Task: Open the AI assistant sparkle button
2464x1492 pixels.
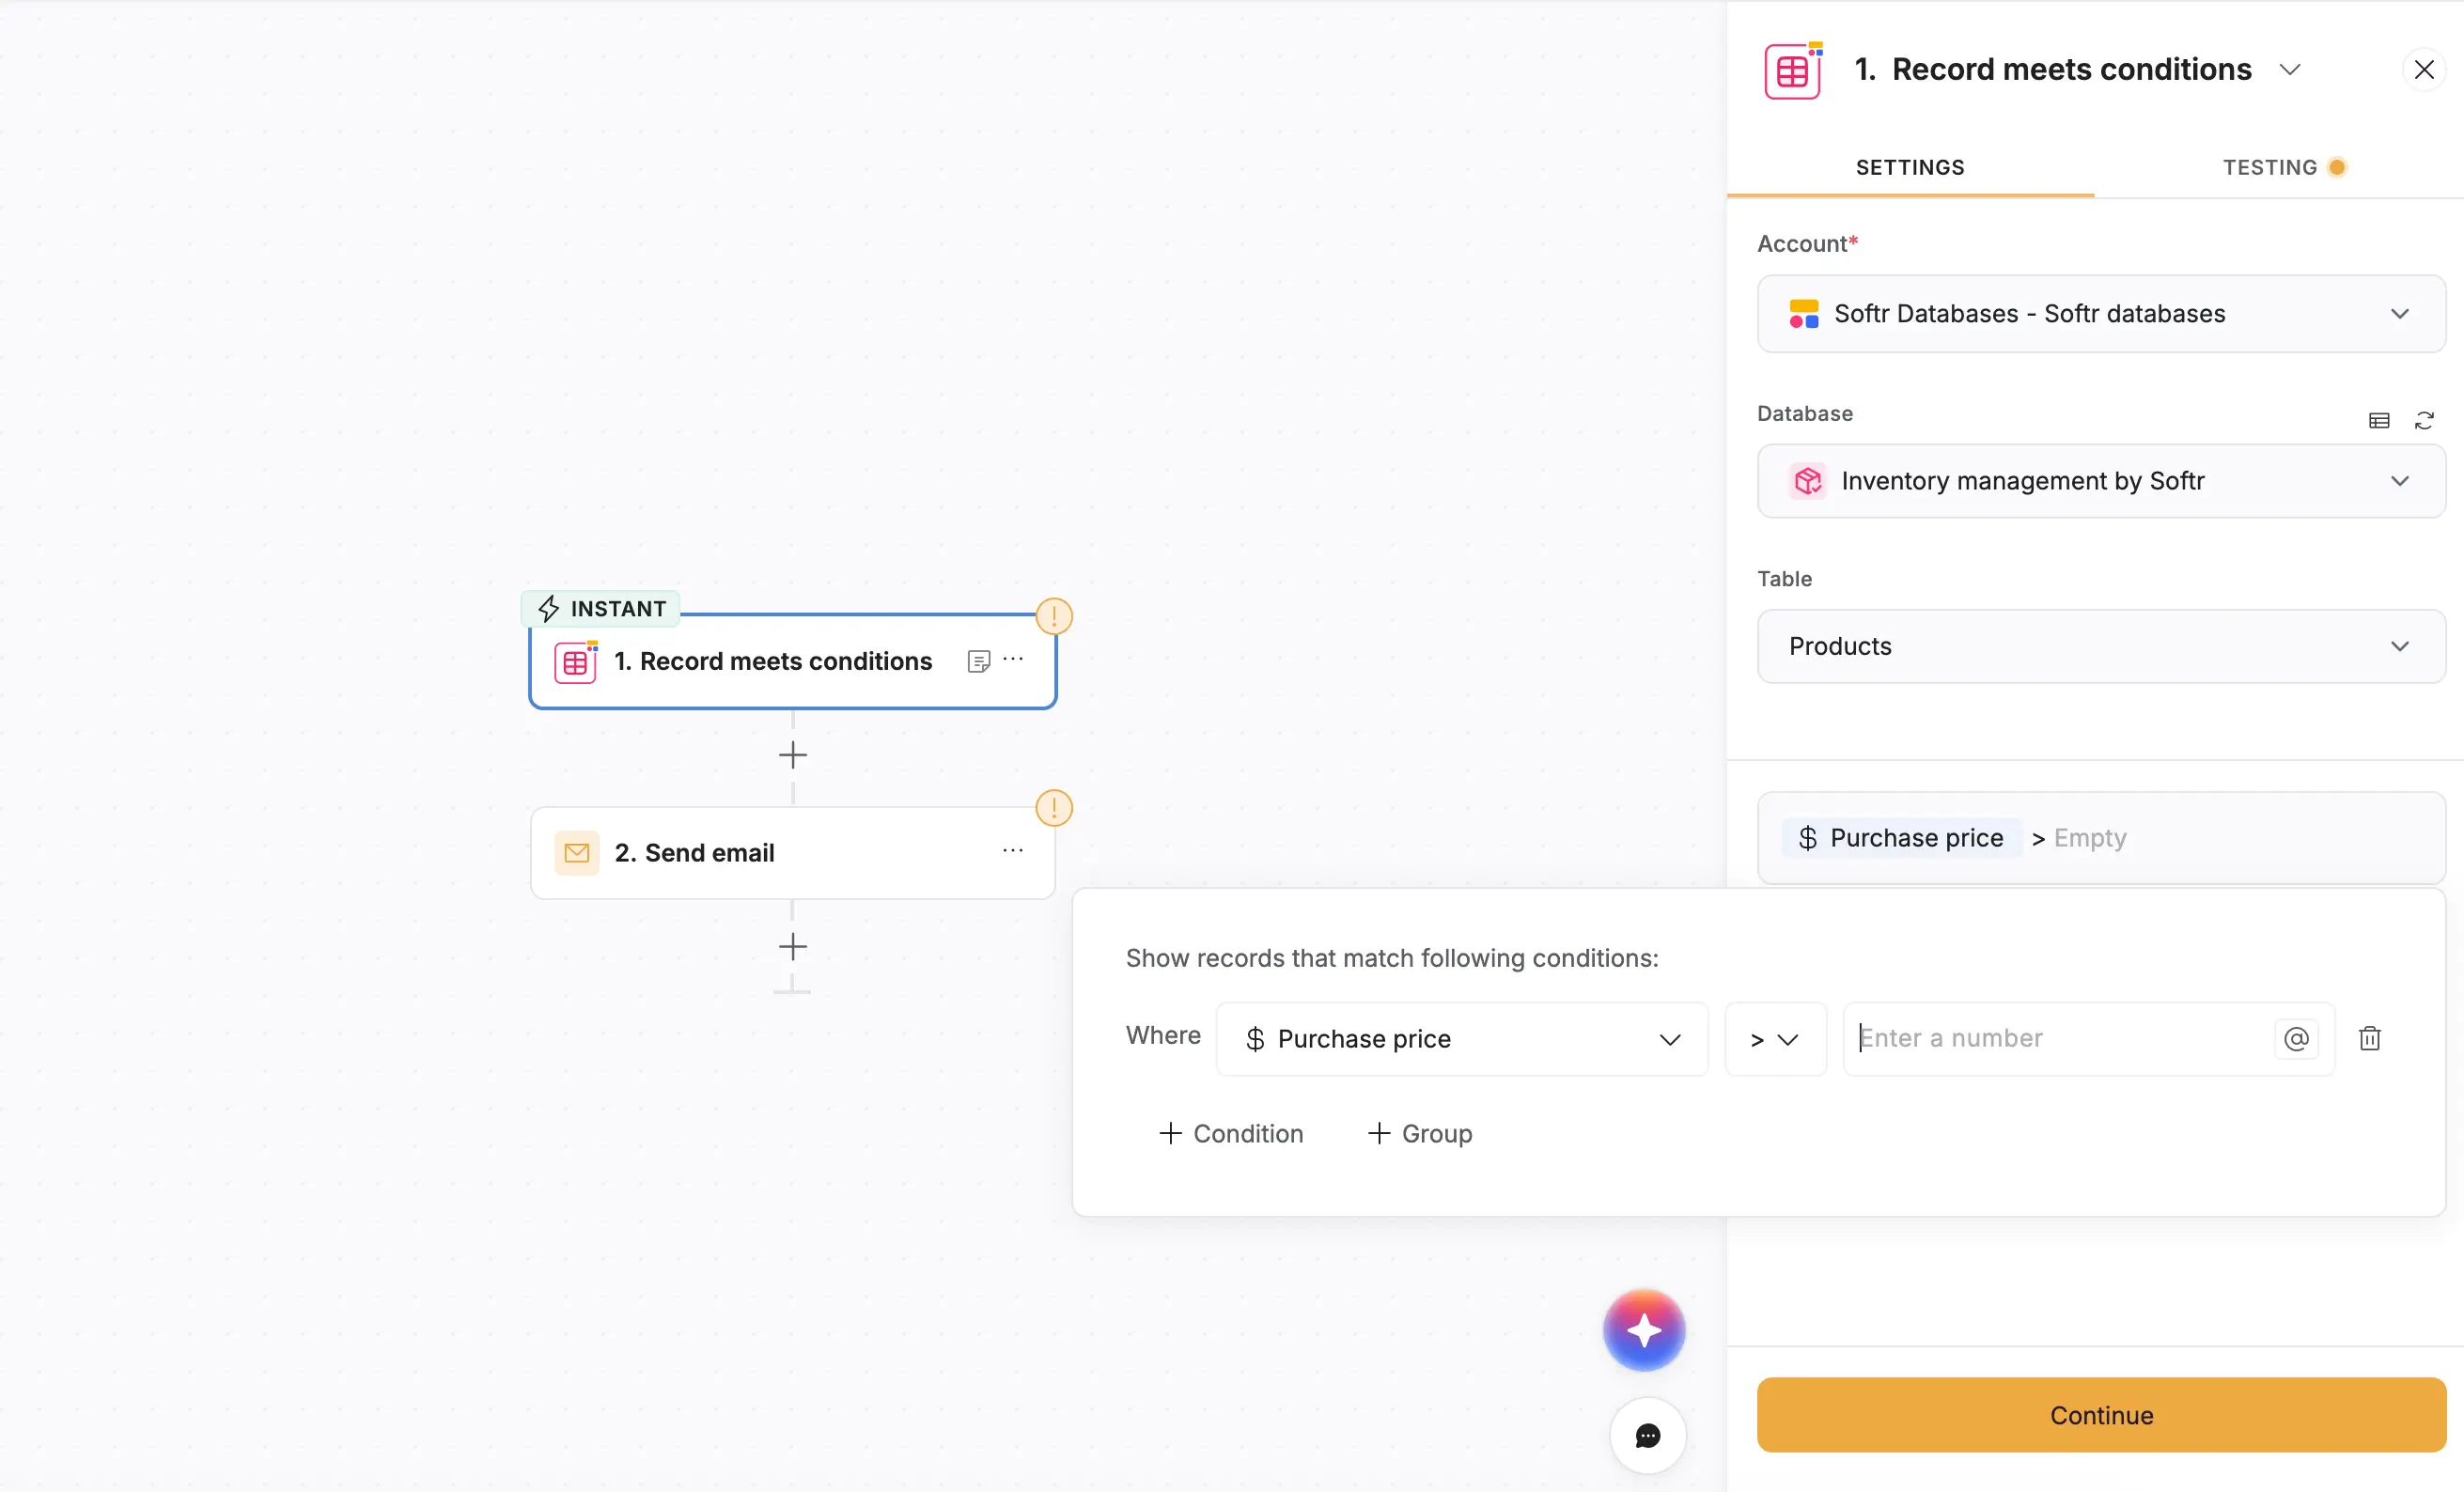Action: pyautogui.click(x=1643, y=1330)
